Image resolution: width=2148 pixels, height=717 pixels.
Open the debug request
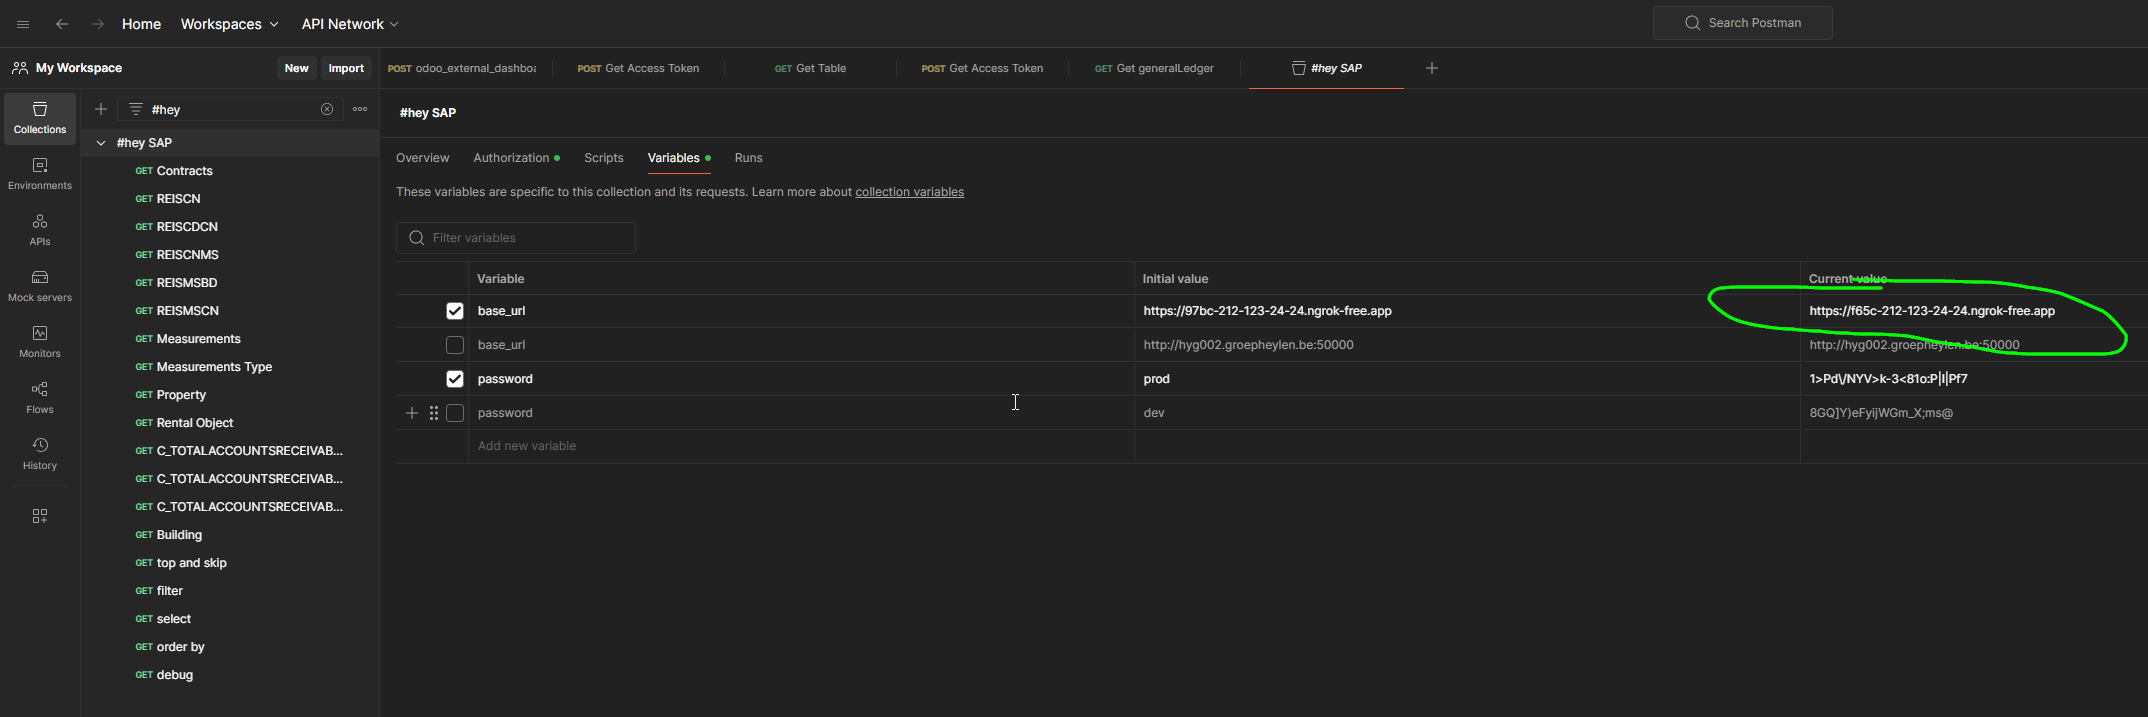(174, 675)
